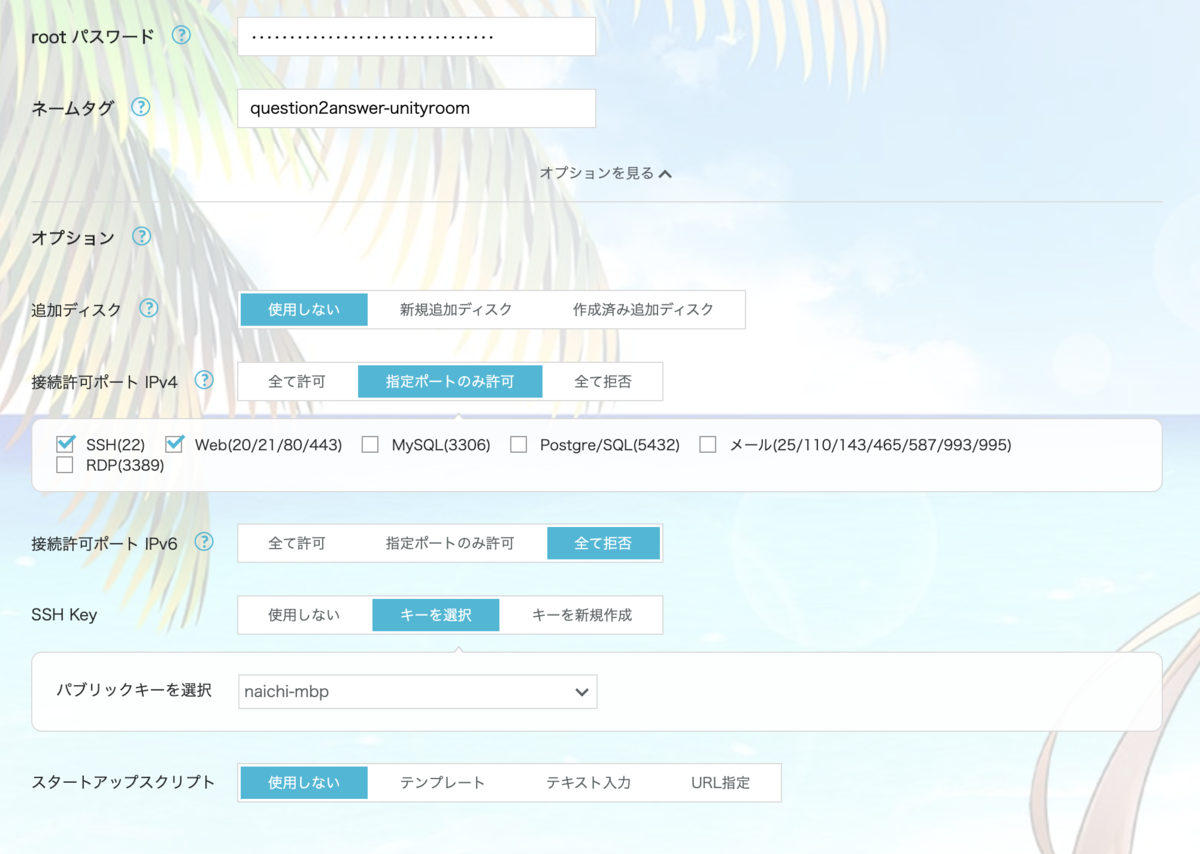The height and width of the screenshot is (854, 1200).
Task: Open help for 追加ディスク
Action: click(148, 309)
